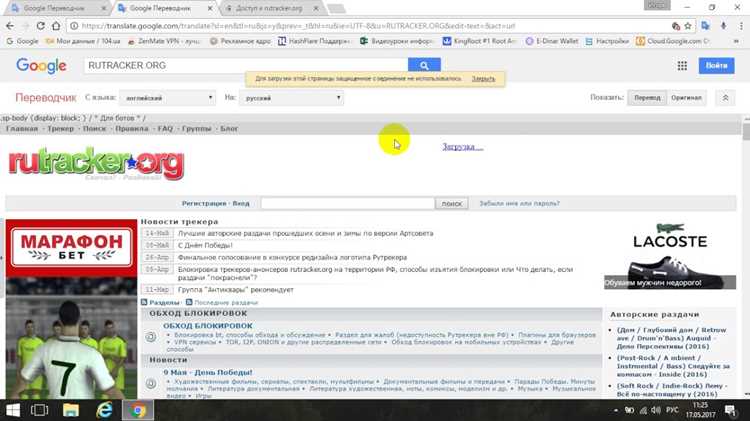Screen dimensions: 750x421
Task: Open news item С Днём Победы!
Action: [x=205, y=245]
